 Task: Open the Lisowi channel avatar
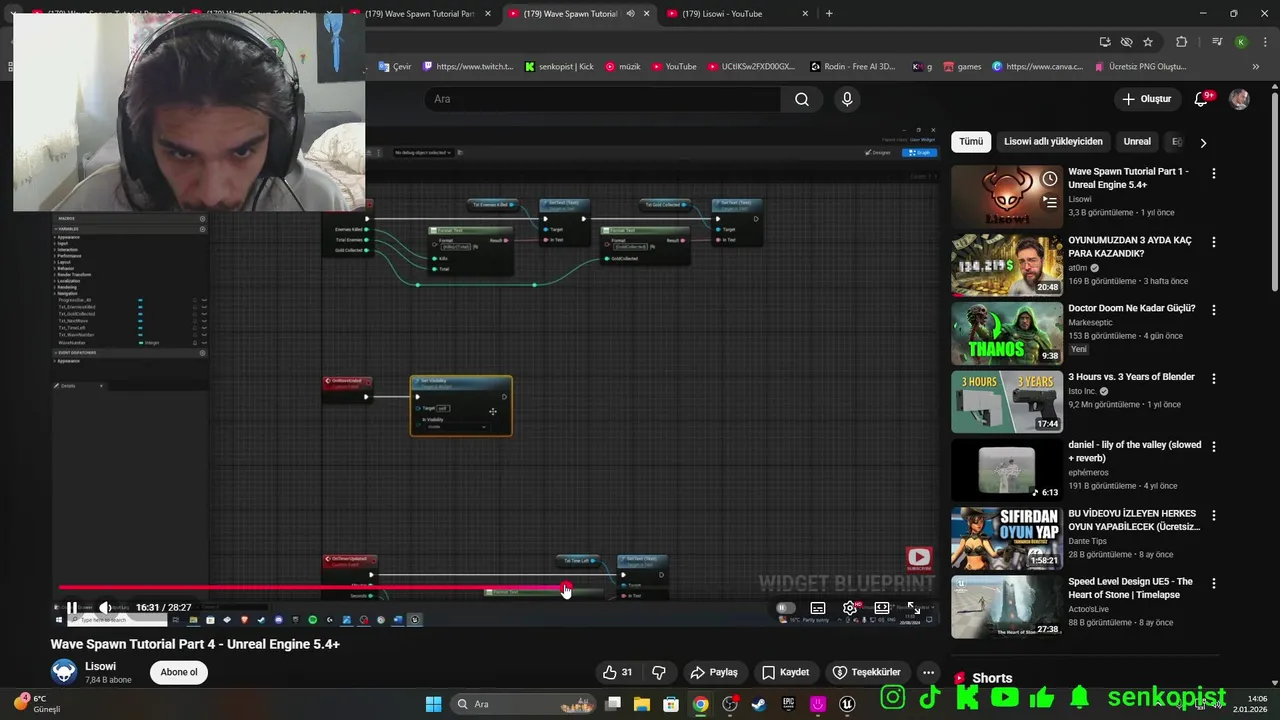pos(64,672)
